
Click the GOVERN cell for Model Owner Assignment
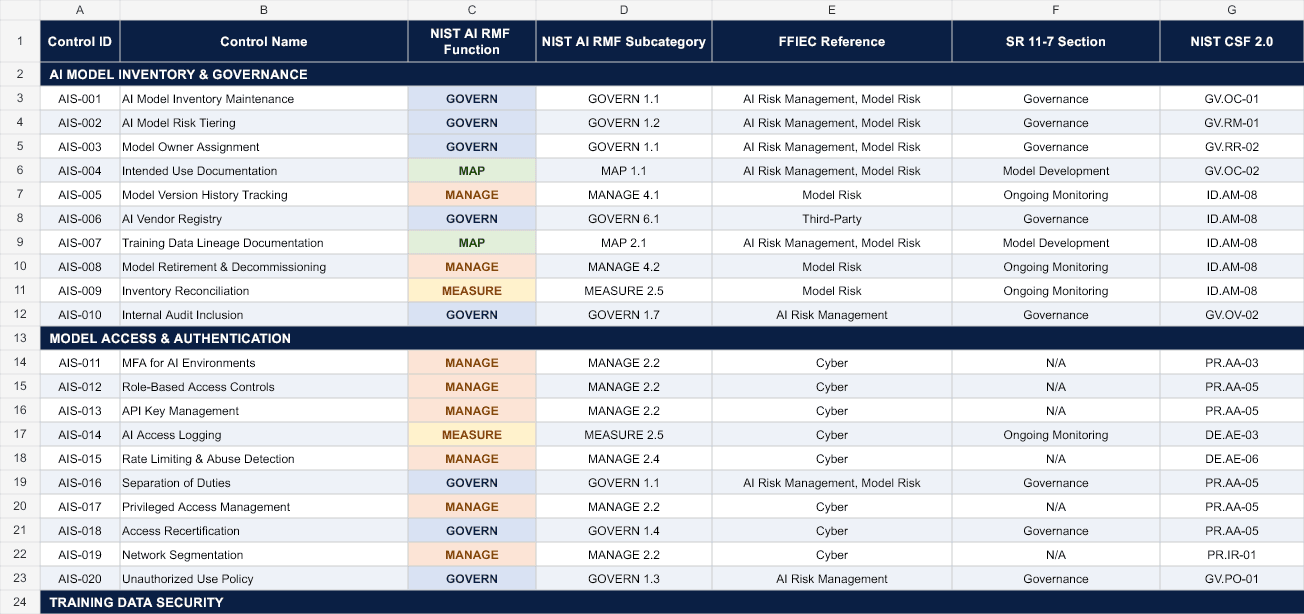[x=472, y=146]
